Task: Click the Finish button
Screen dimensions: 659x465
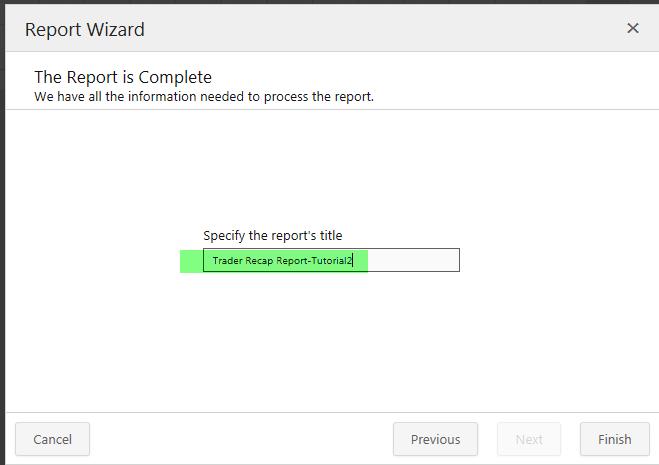Action: pos(614,439)
